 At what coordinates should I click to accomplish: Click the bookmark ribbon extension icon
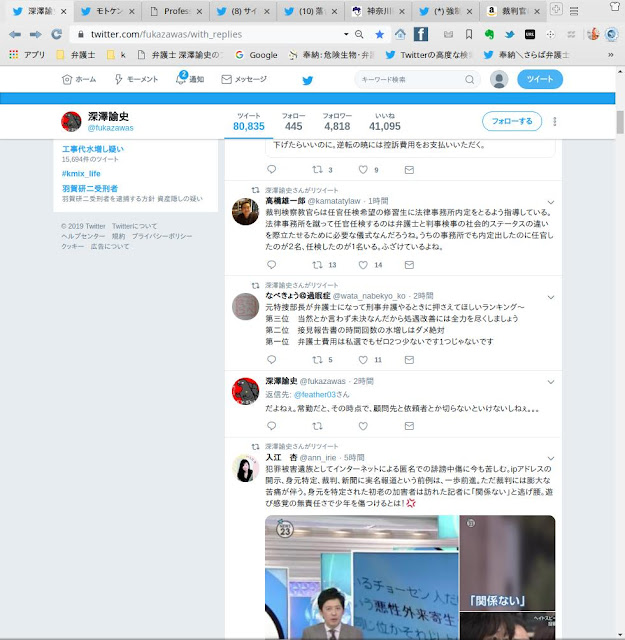(469, 35)
